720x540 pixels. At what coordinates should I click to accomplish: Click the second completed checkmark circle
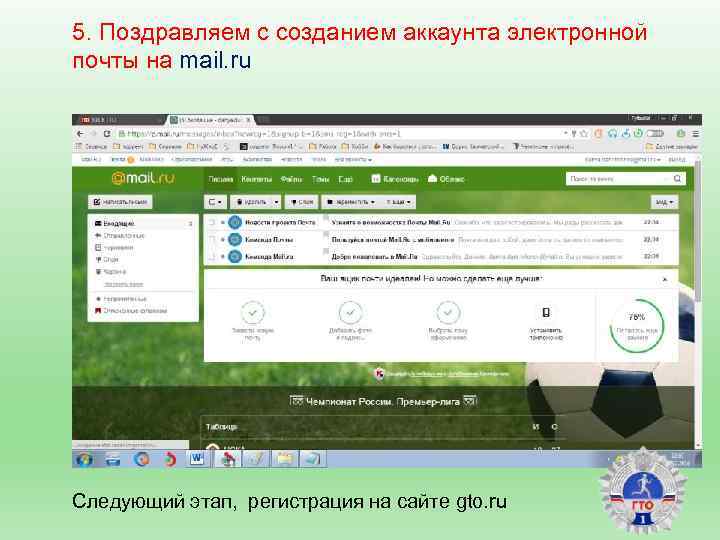point(350,313)
